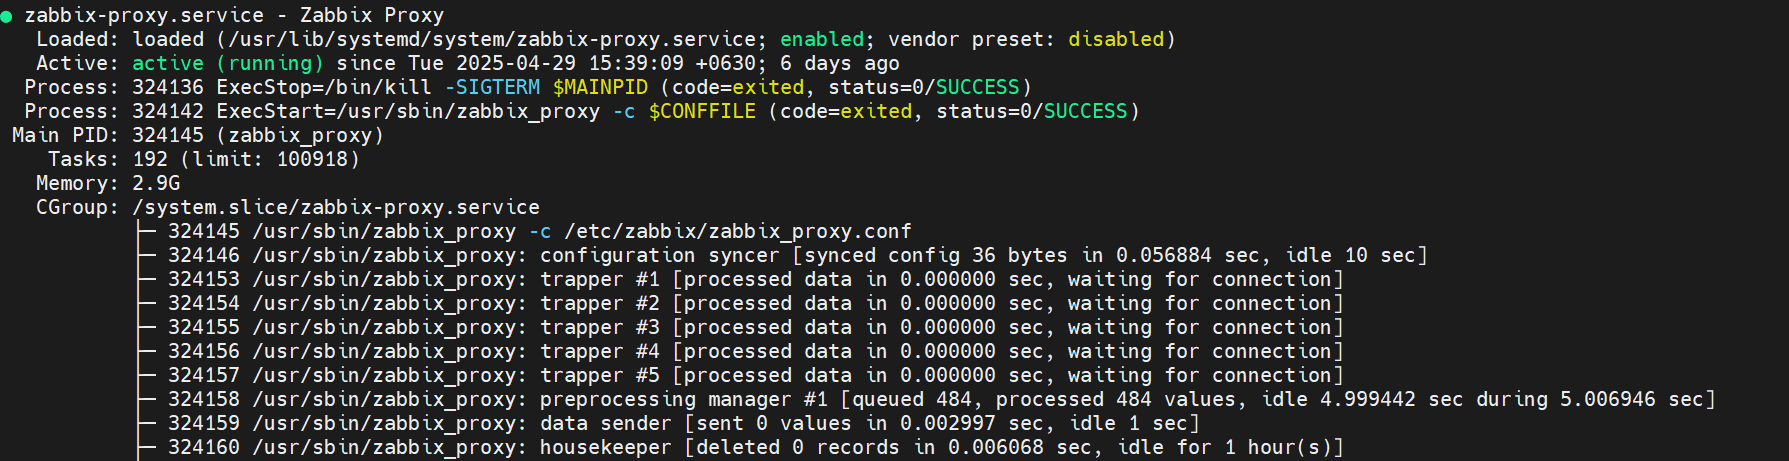Click the housekeeper process line
The height and width of the screenshot is (461, 1789).
[x=756, y=447]
